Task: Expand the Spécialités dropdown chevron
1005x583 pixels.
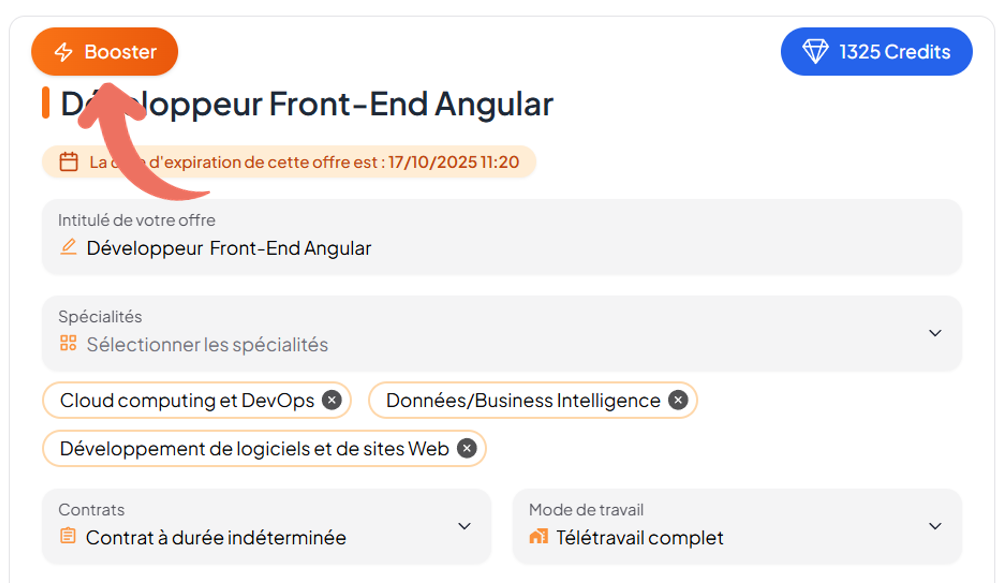Action: [935, 333]
